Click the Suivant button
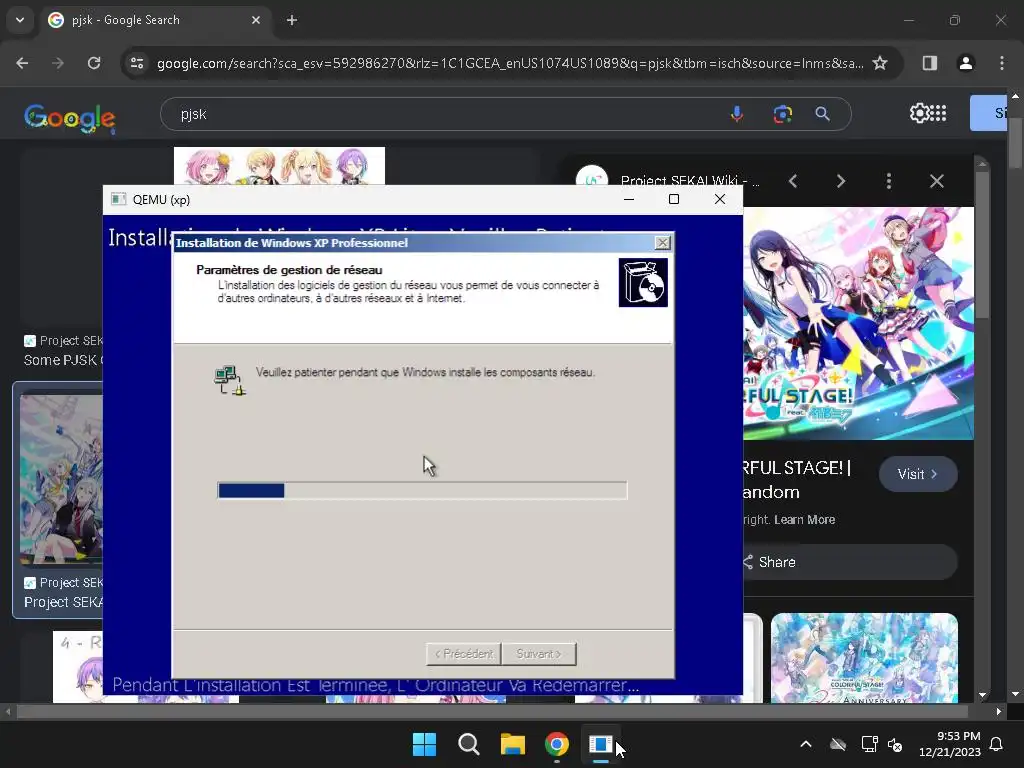Screen dimensions: 1024x768 point(539,654)
